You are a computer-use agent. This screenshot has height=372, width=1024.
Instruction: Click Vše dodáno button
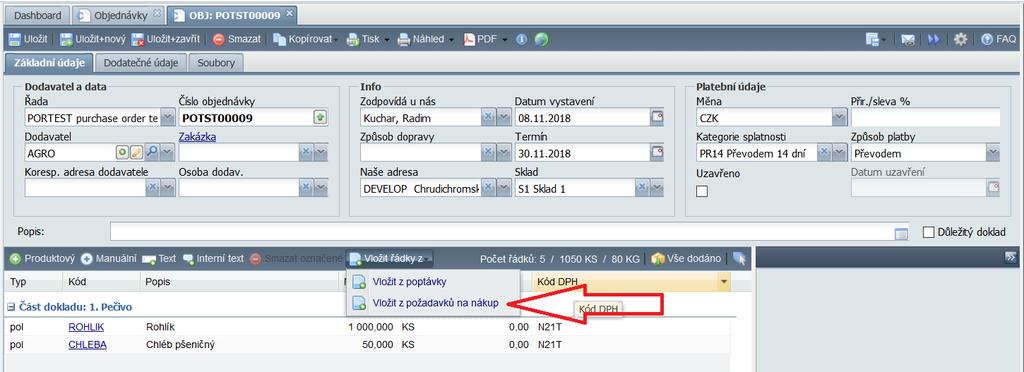(686, 258)
